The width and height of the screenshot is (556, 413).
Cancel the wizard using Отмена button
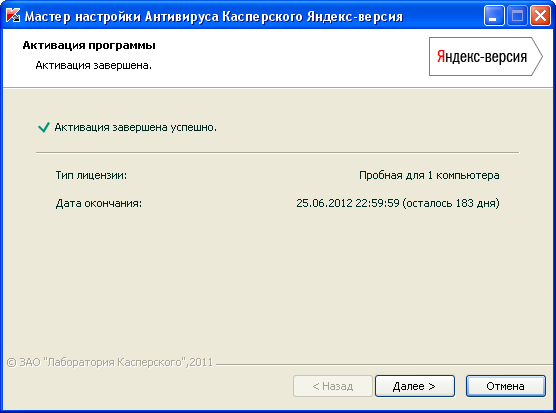point(506,386)
